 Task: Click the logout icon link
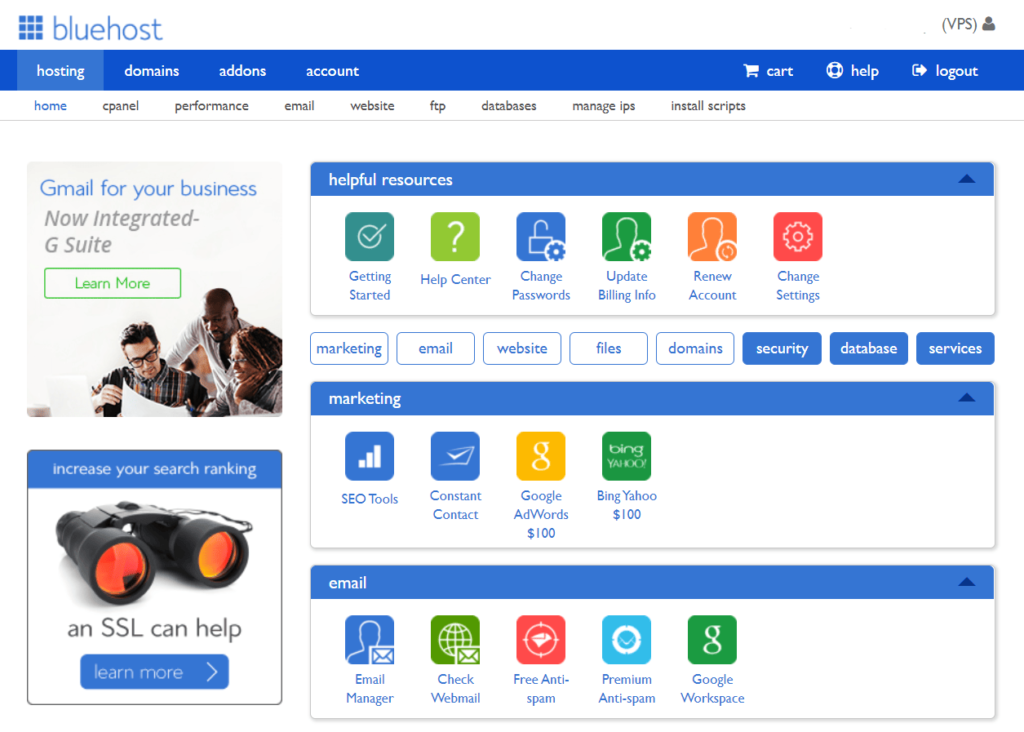[x=944, y=71]
